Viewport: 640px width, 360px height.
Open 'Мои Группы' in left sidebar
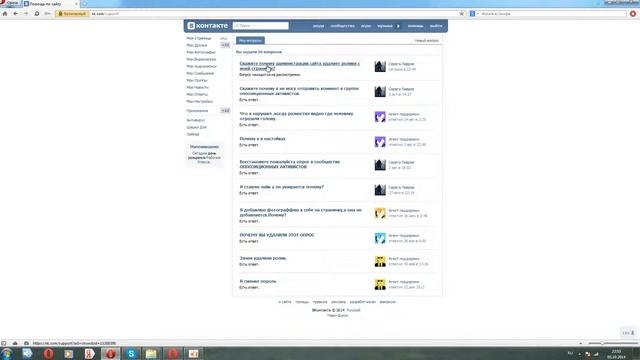[197, 80]
